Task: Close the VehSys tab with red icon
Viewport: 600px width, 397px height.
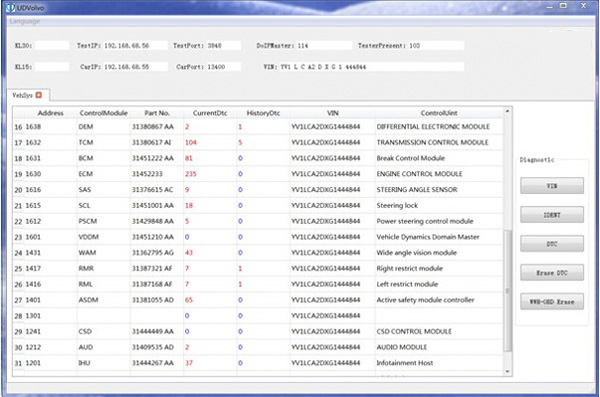Action: [x=39, y=95]
